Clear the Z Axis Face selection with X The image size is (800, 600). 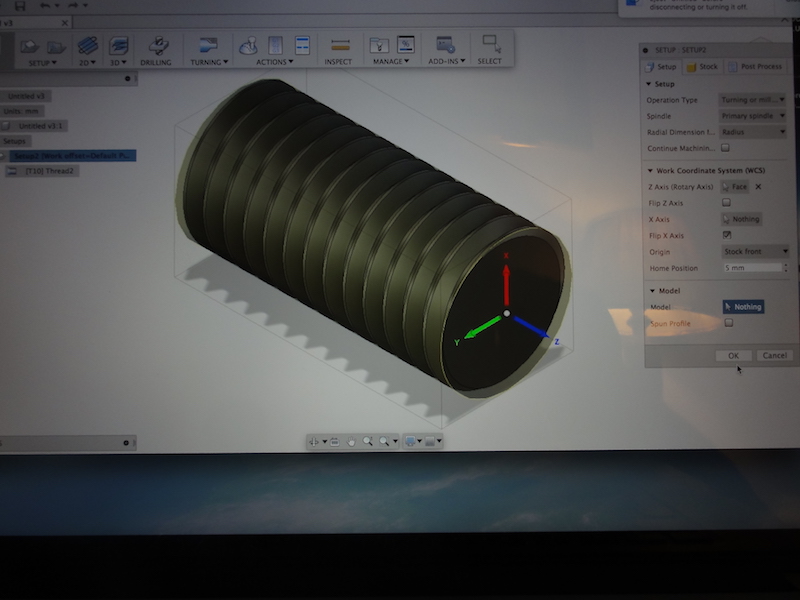pos(758,187)
